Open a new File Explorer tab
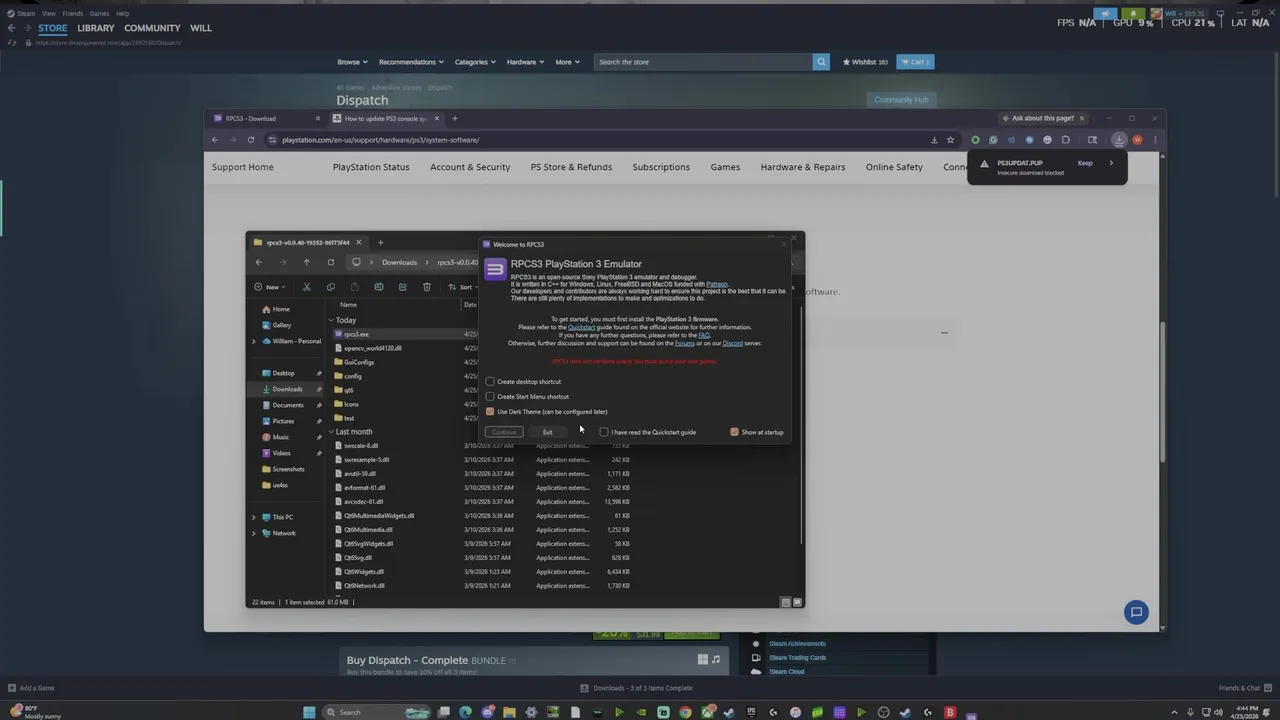This screenshot has height=720, width=1280. click(x=380, y=242)
